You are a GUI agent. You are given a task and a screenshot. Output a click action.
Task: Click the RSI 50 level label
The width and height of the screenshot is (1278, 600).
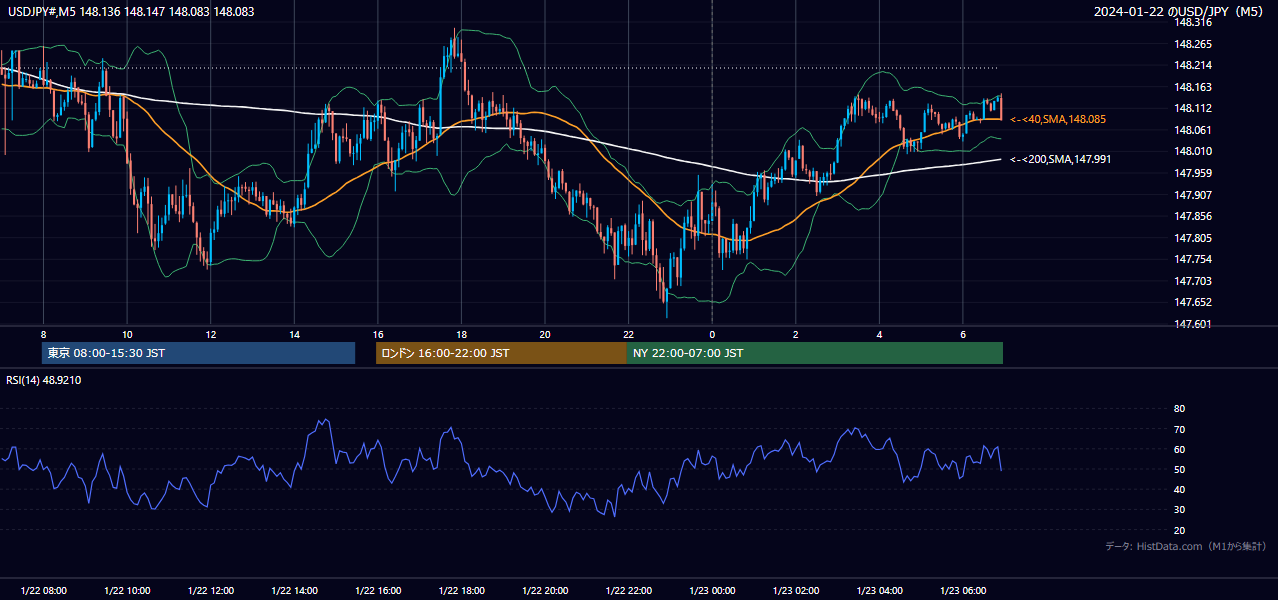[1179, 469]
